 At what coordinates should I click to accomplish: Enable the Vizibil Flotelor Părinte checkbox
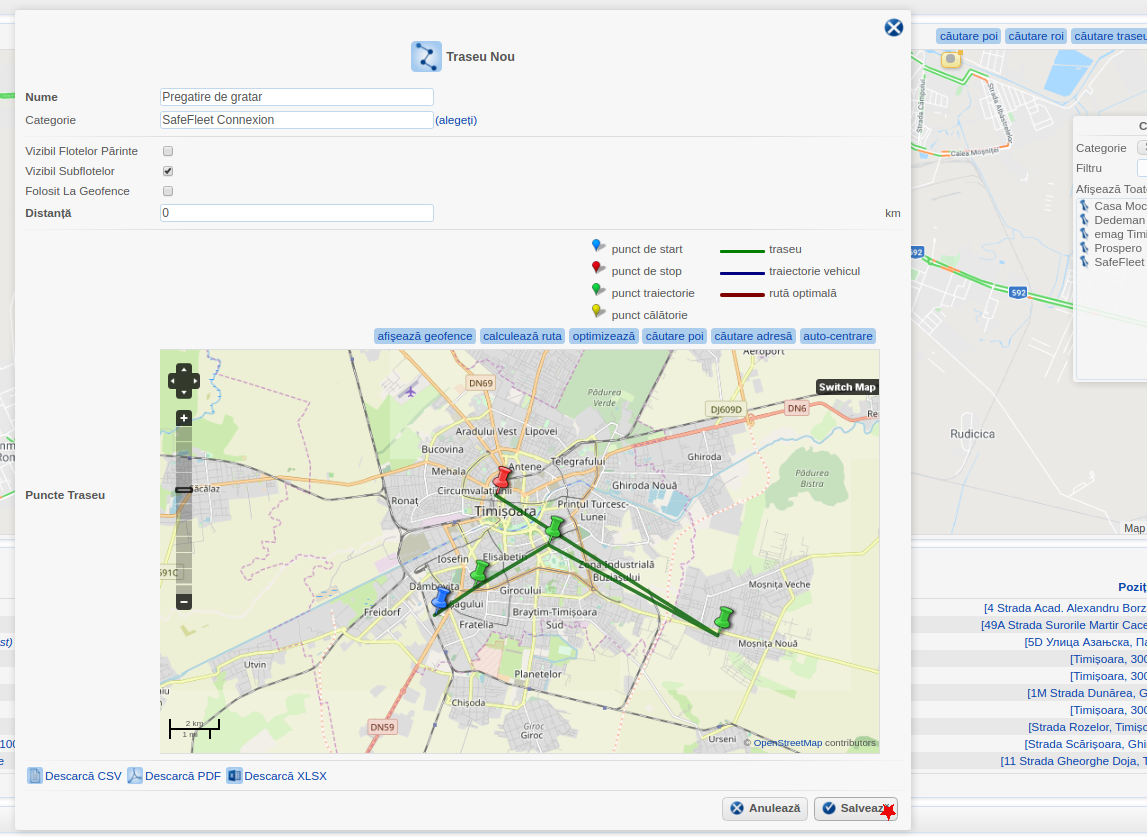pyautogui.click(x=168, y=150)
